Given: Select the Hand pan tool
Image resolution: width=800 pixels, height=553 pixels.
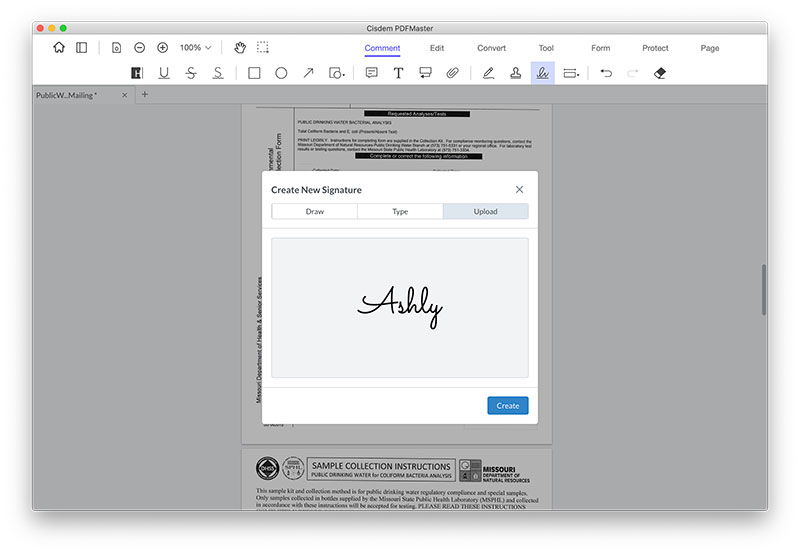Looking at the screenshot, I should pos(240,47).
